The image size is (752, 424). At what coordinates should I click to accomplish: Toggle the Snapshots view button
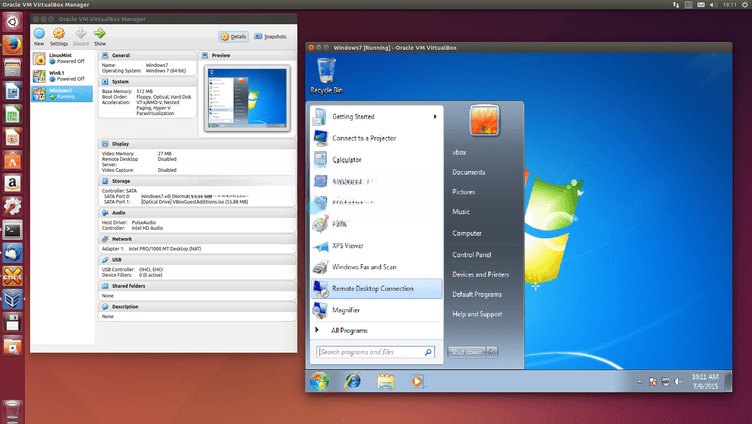pyautogui.click(x=270, y=36)
